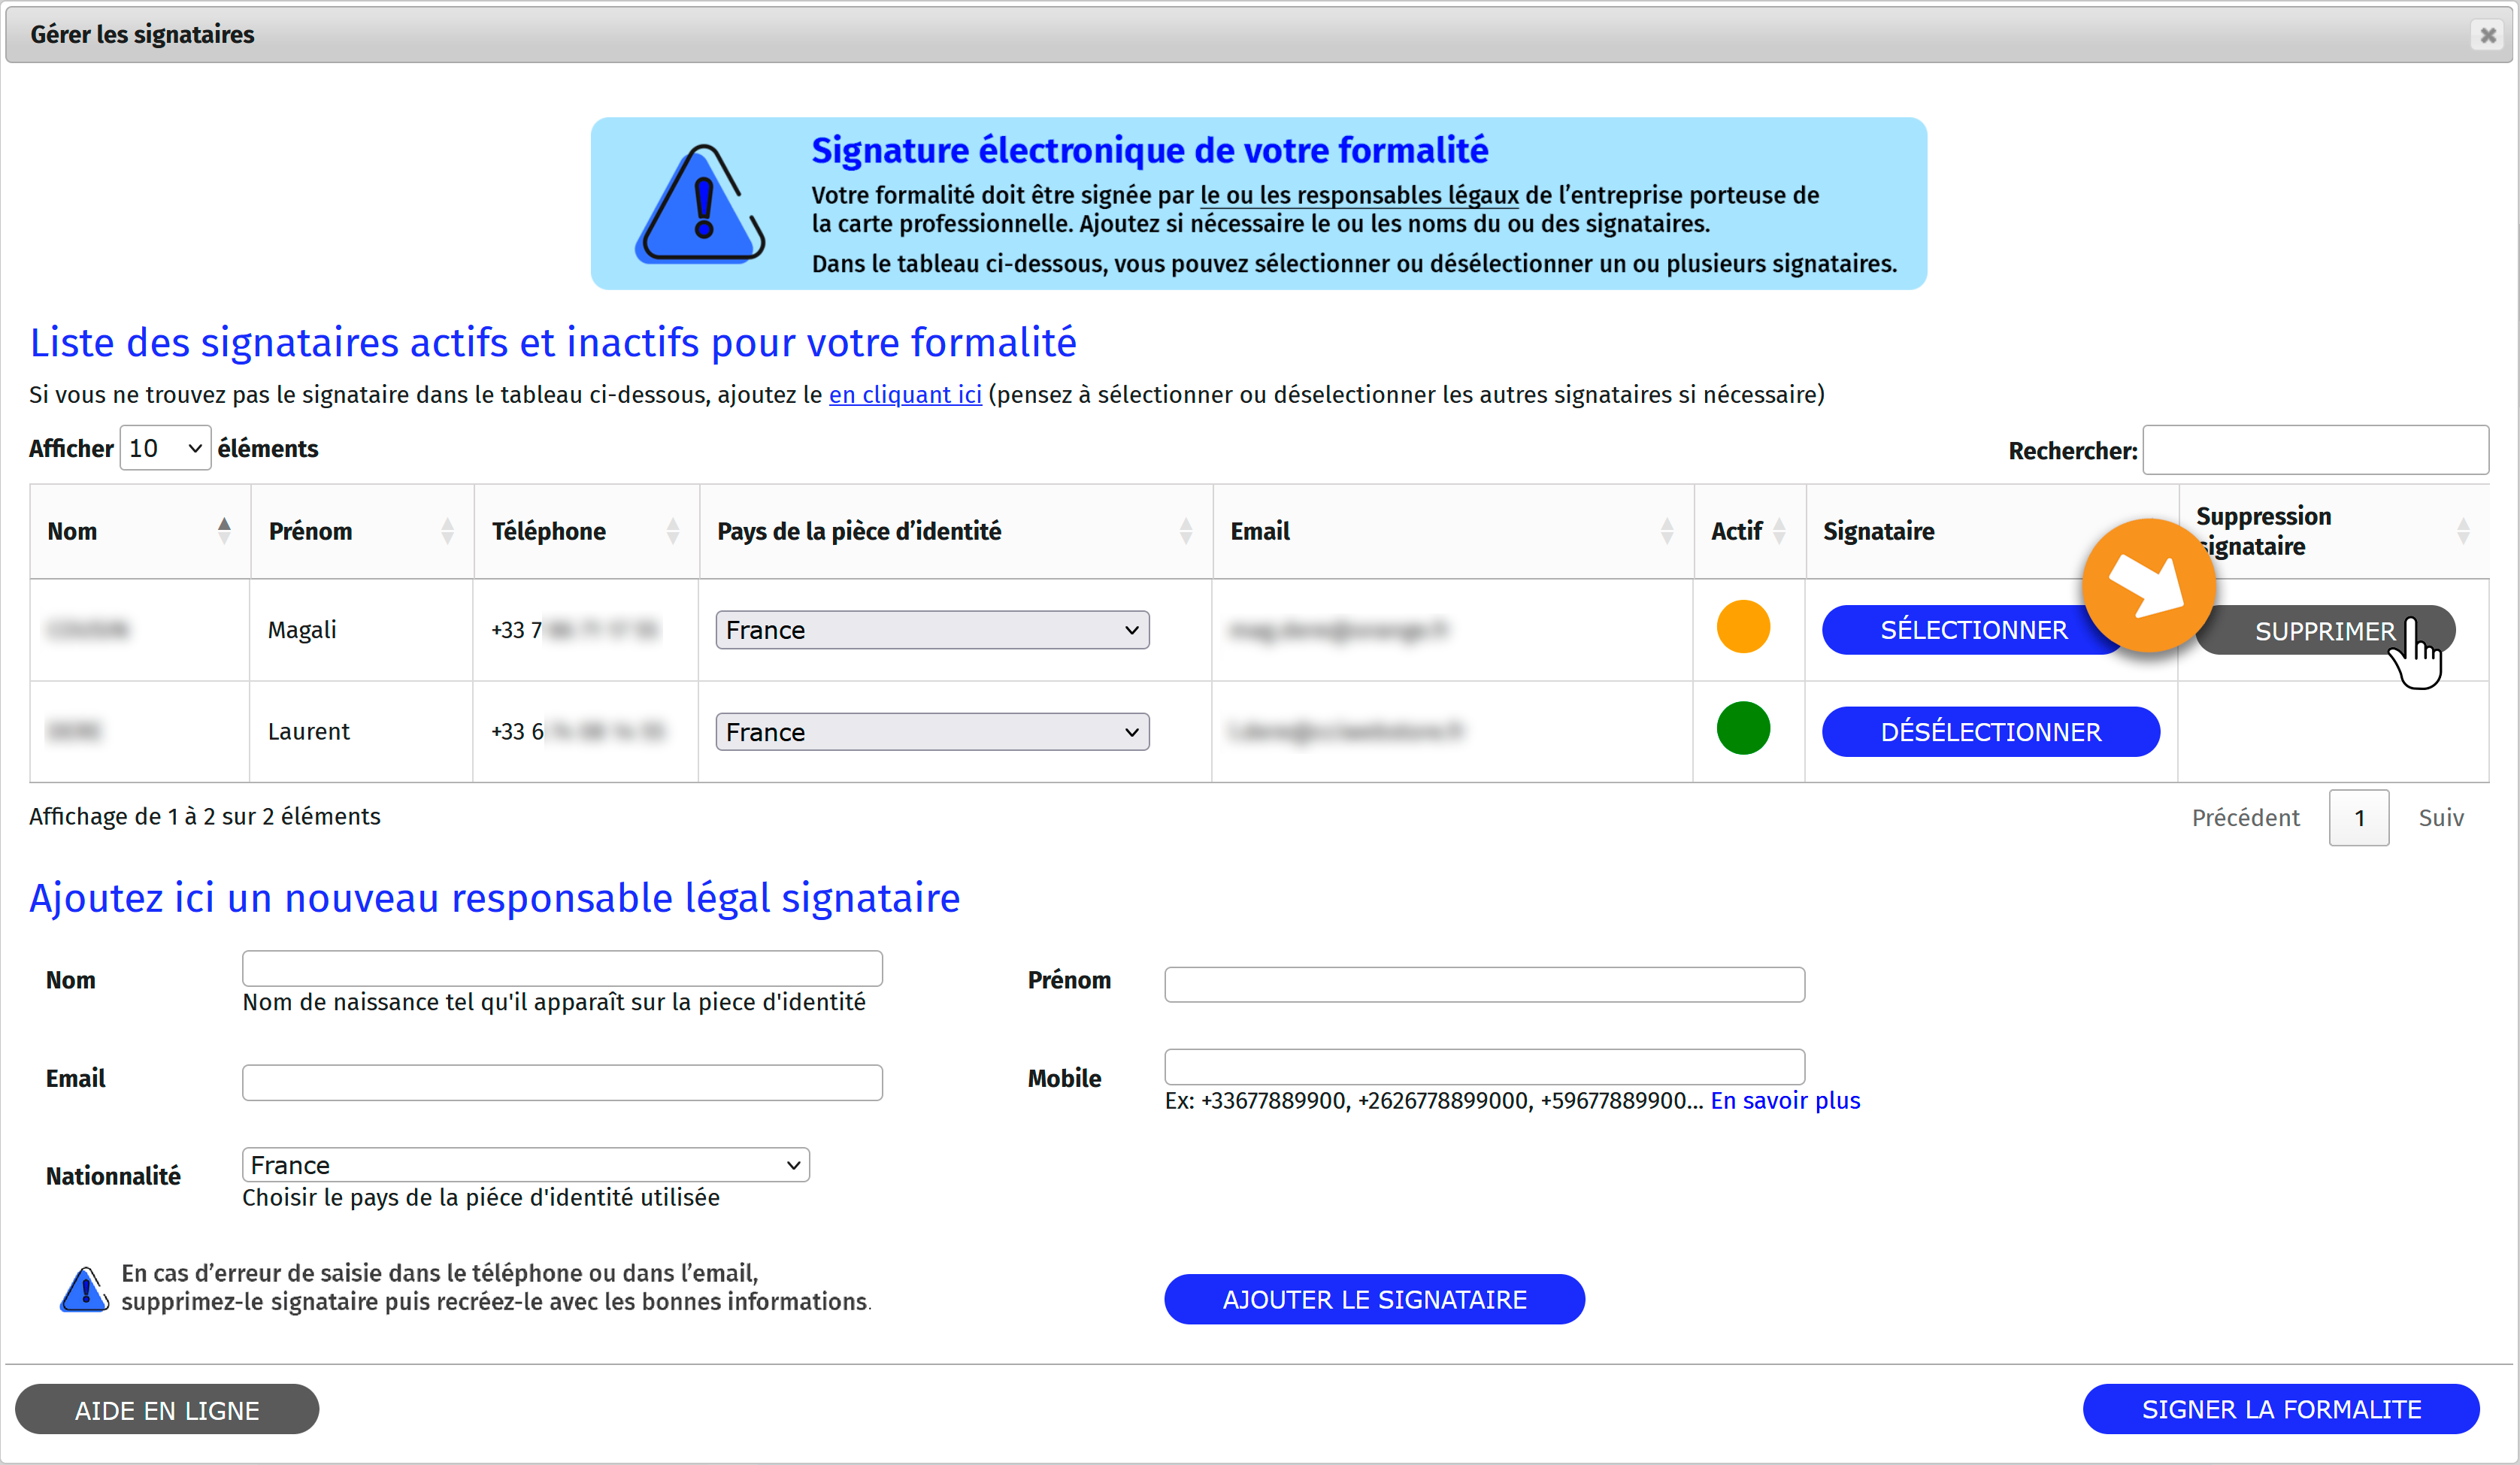Focus the Rechercher search field
This screenshot has height=1465, width=2520.
coord(2315,450)
